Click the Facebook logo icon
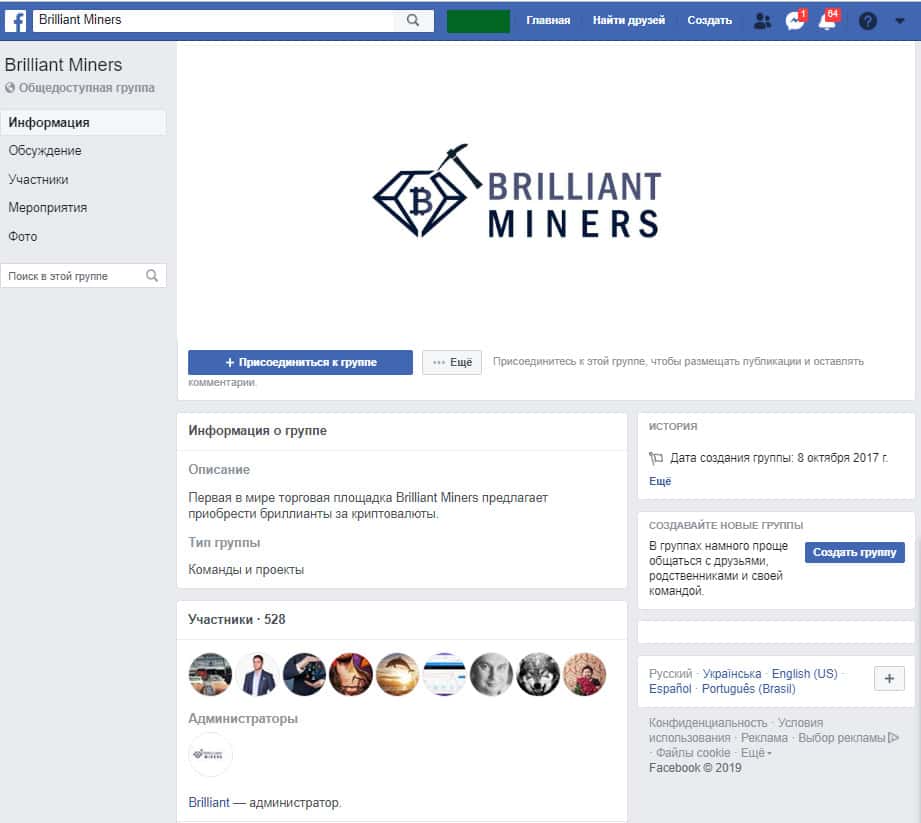 click(x=16, y=21)
